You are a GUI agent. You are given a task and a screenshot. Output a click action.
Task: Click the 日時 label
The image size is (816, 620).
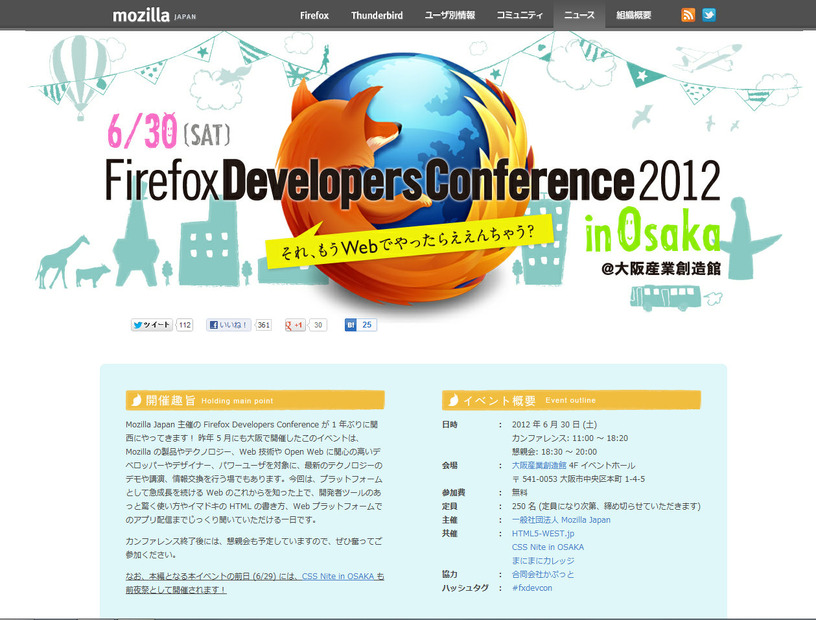(450, 424)
